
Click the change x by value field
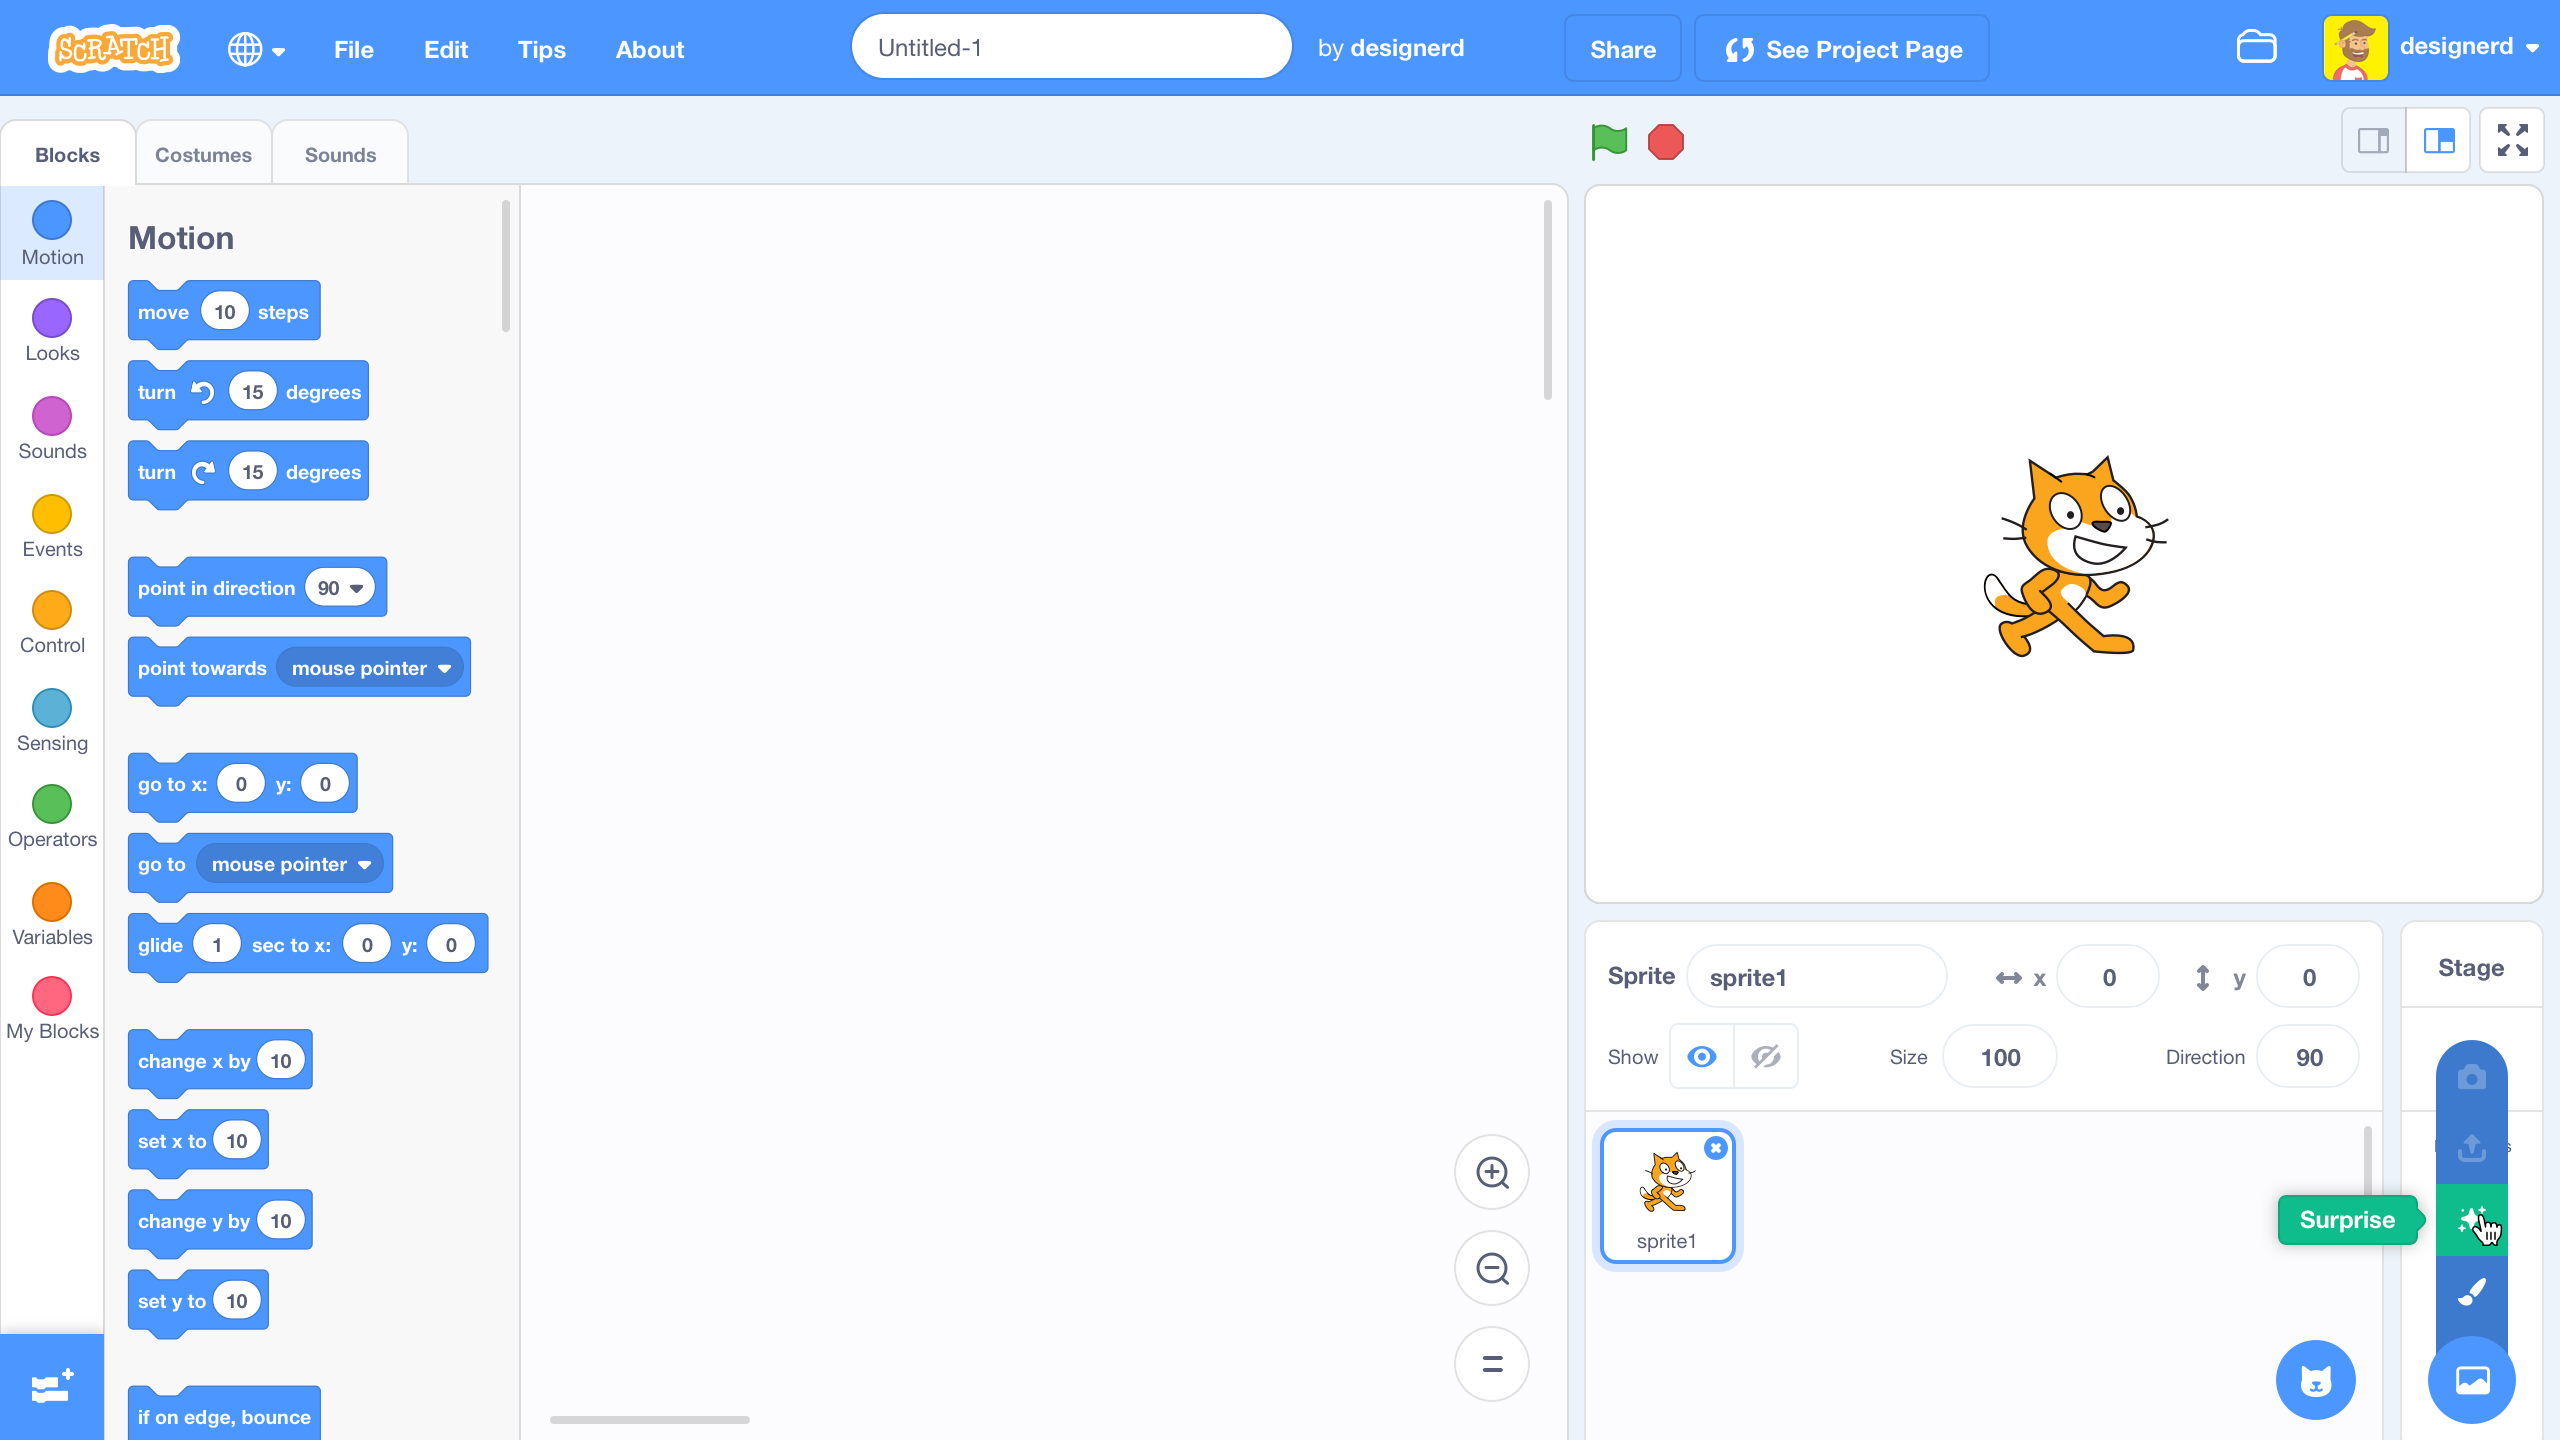pyautogui.click(x=281, y=1061)
